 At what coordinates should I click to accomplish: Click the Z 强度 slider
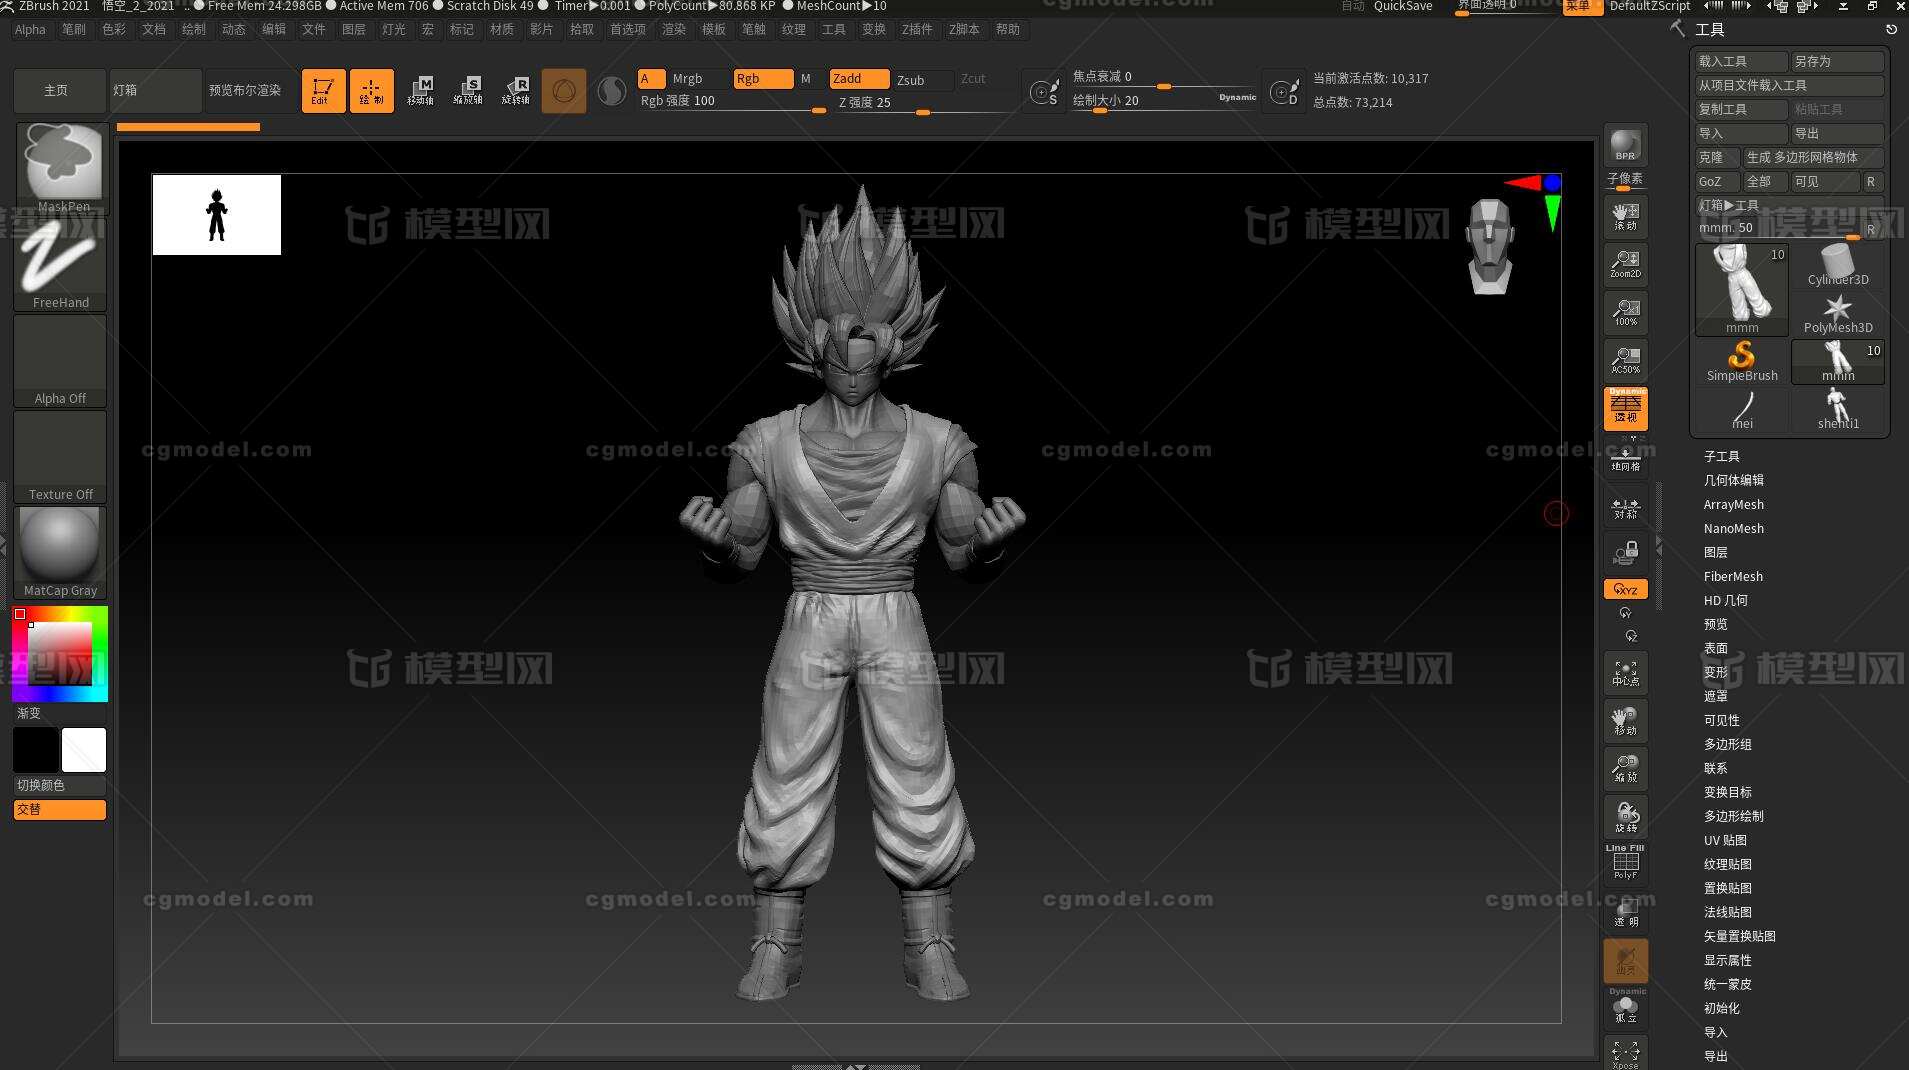[x=922, y=103]
